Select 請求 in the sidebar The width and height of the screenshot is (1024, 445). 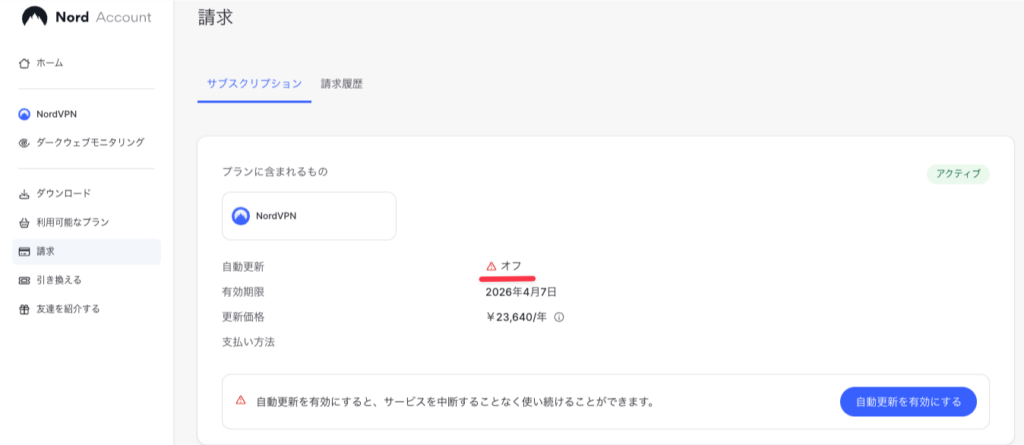pos(86,252)
